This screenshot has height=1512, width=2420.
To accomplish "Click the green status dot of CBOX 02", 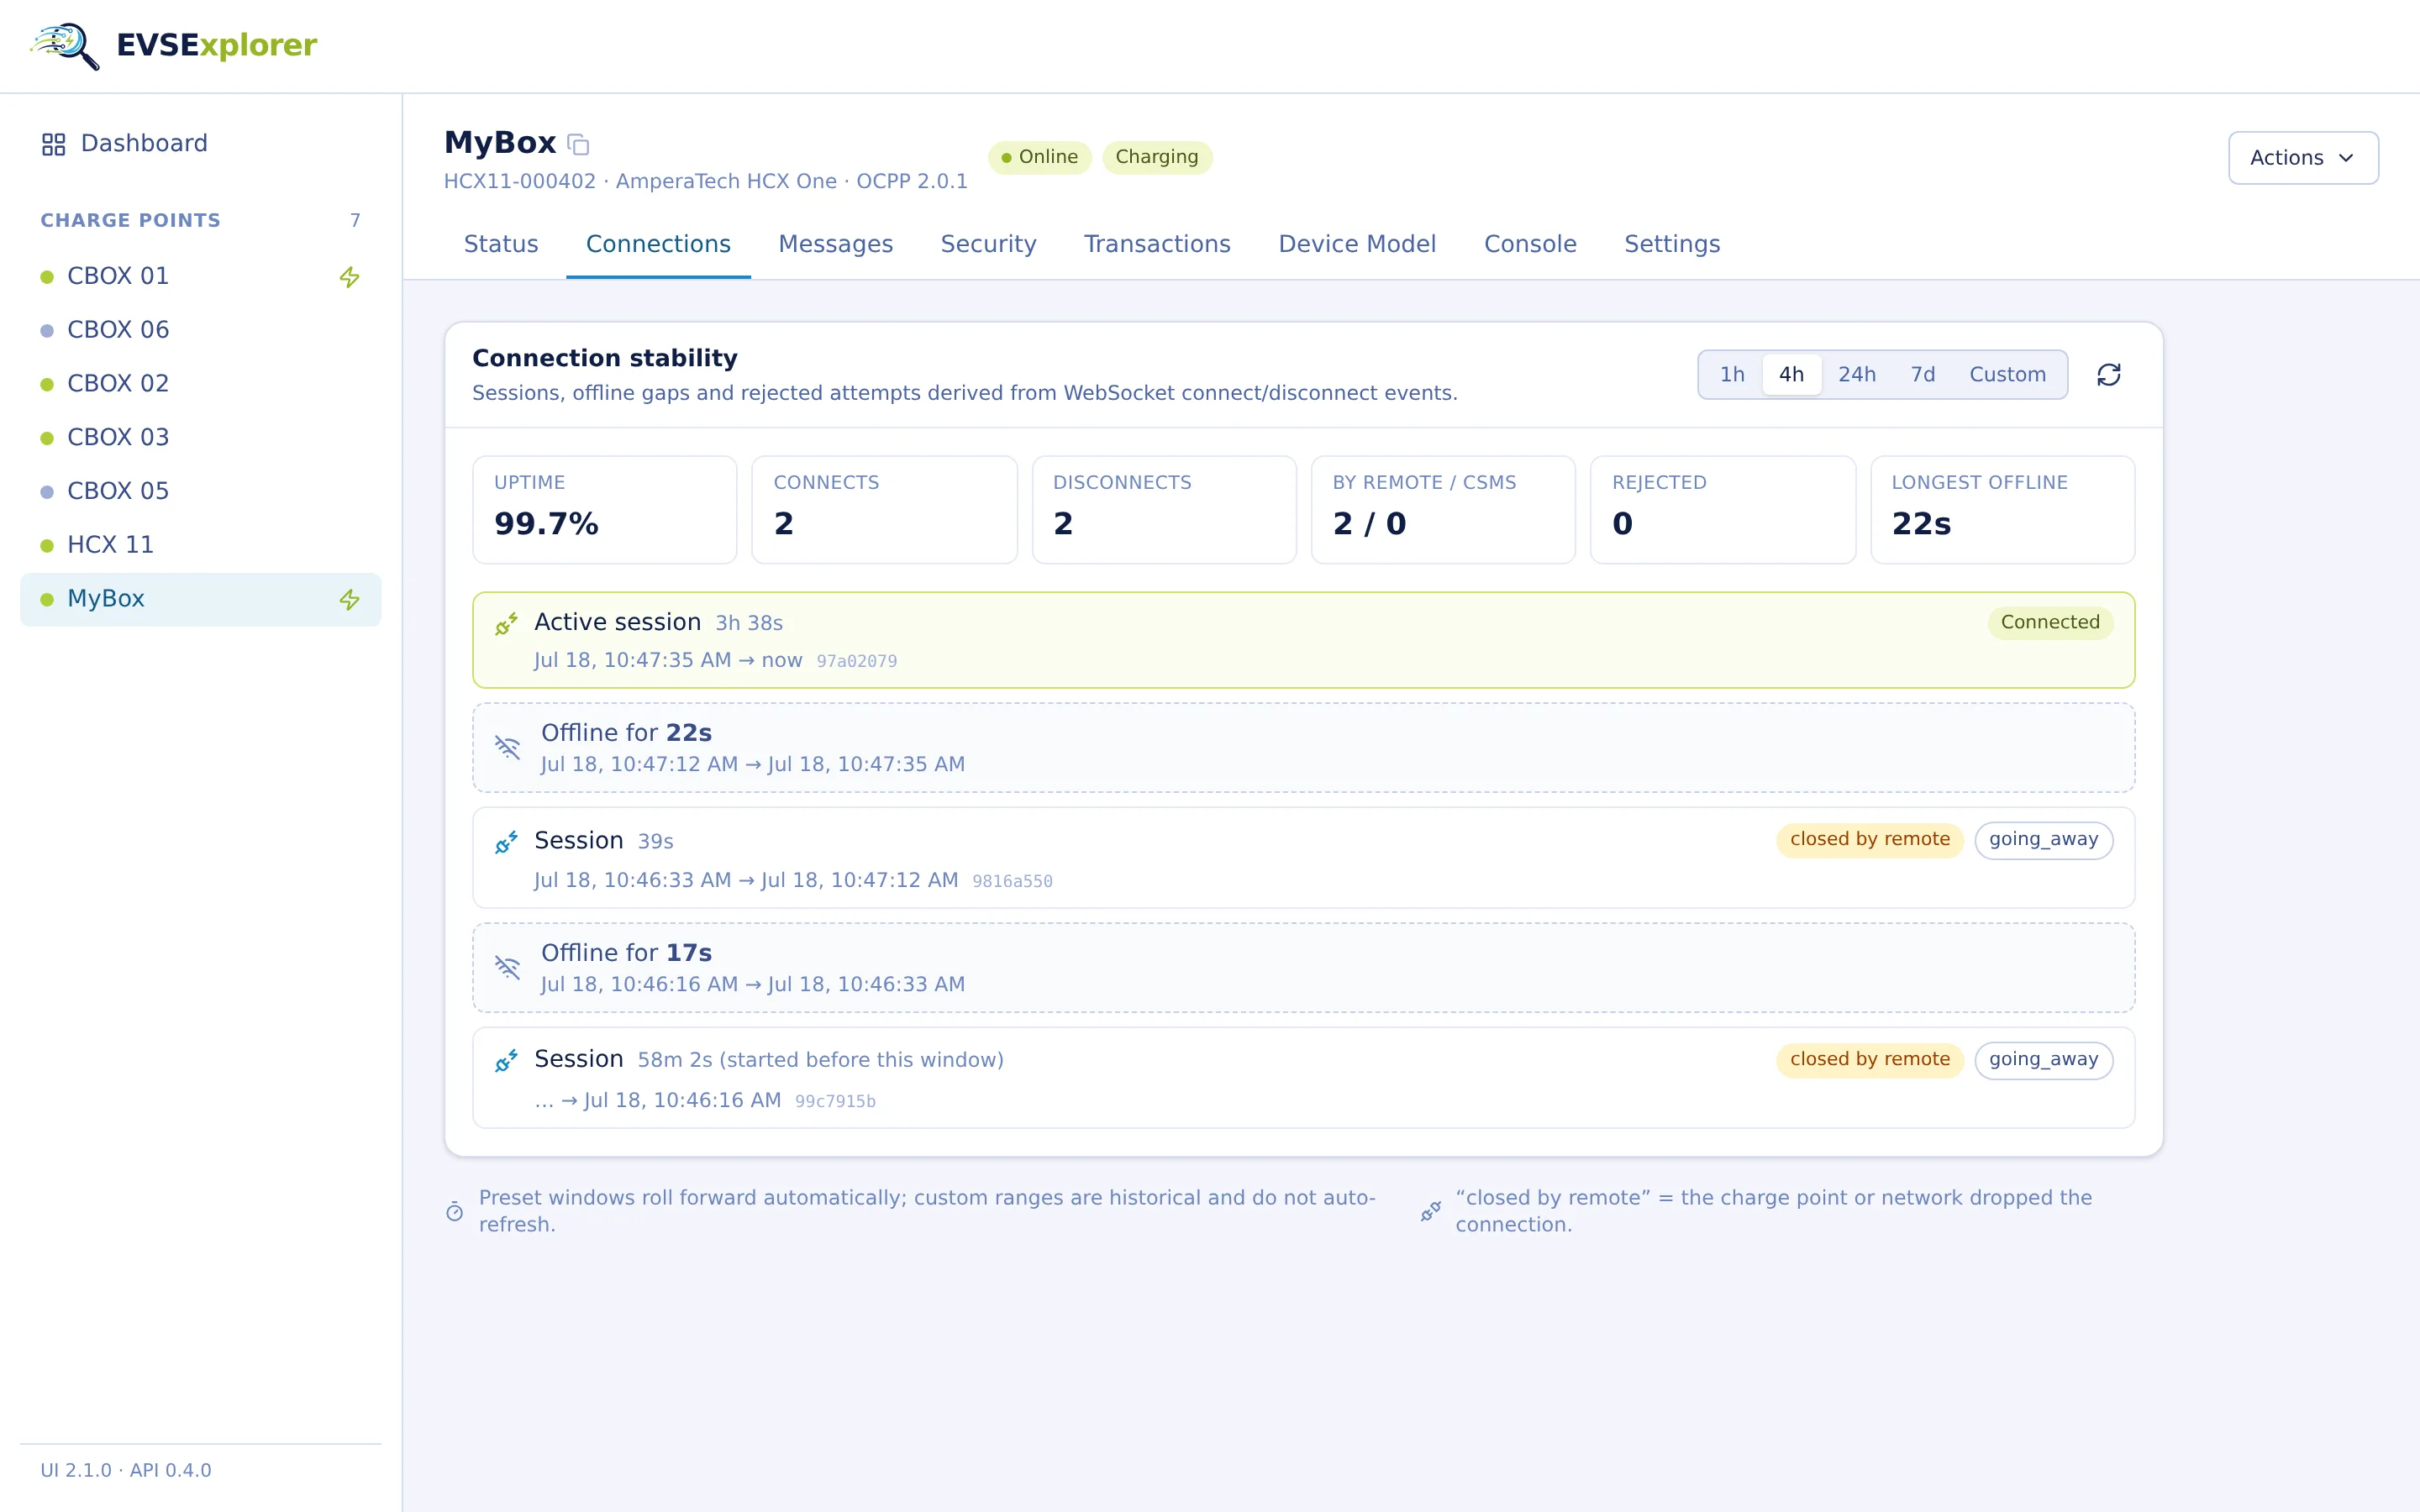I will (47, 385).
